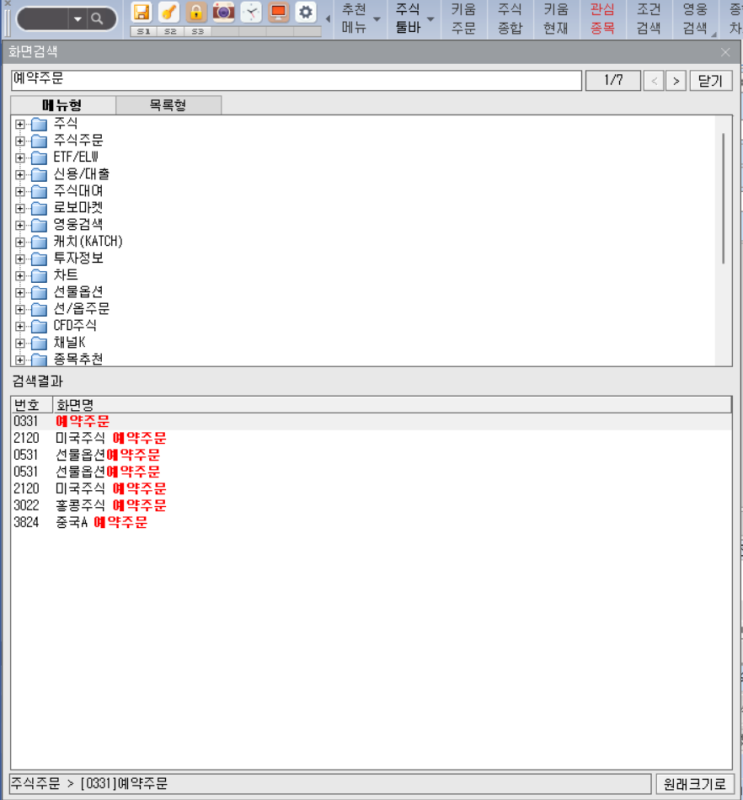Click the padlock screen-lock icon
The width and height of the screenshot is (743, 800).
tap(196, 12)
